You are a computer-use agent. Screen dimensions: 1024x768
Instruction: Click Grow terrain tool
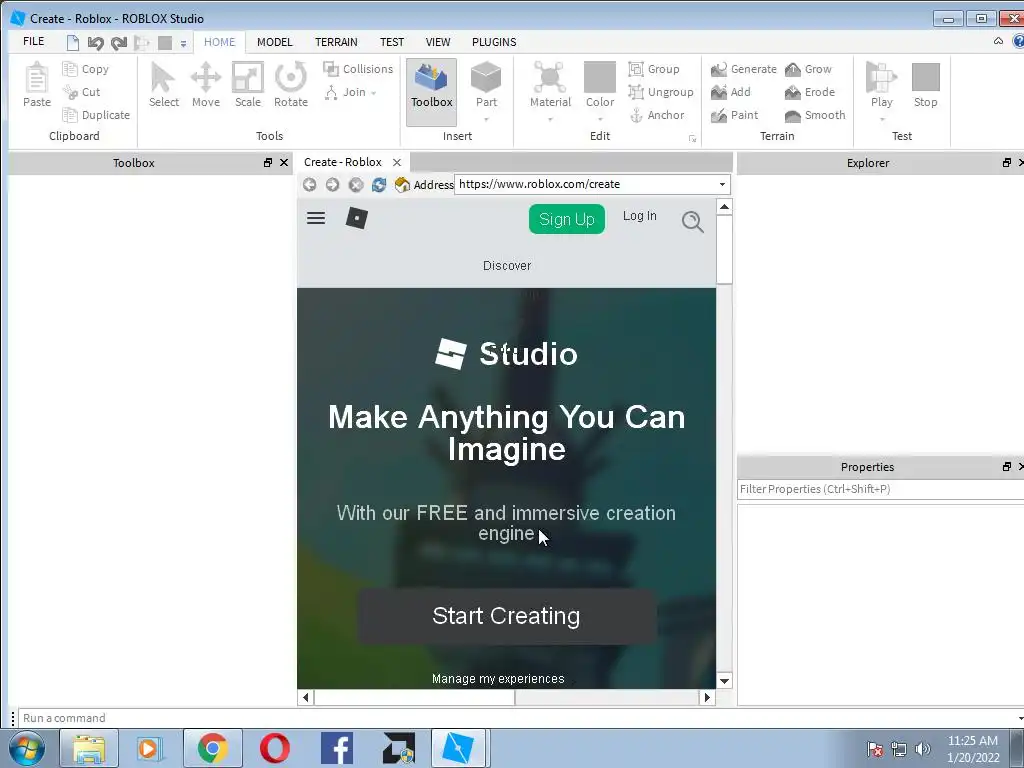click(x=808, y=69)
